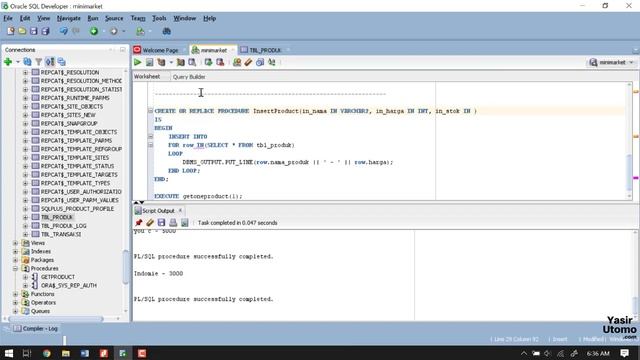Open the SQL Tuning Advisor icon

(192, 62)
